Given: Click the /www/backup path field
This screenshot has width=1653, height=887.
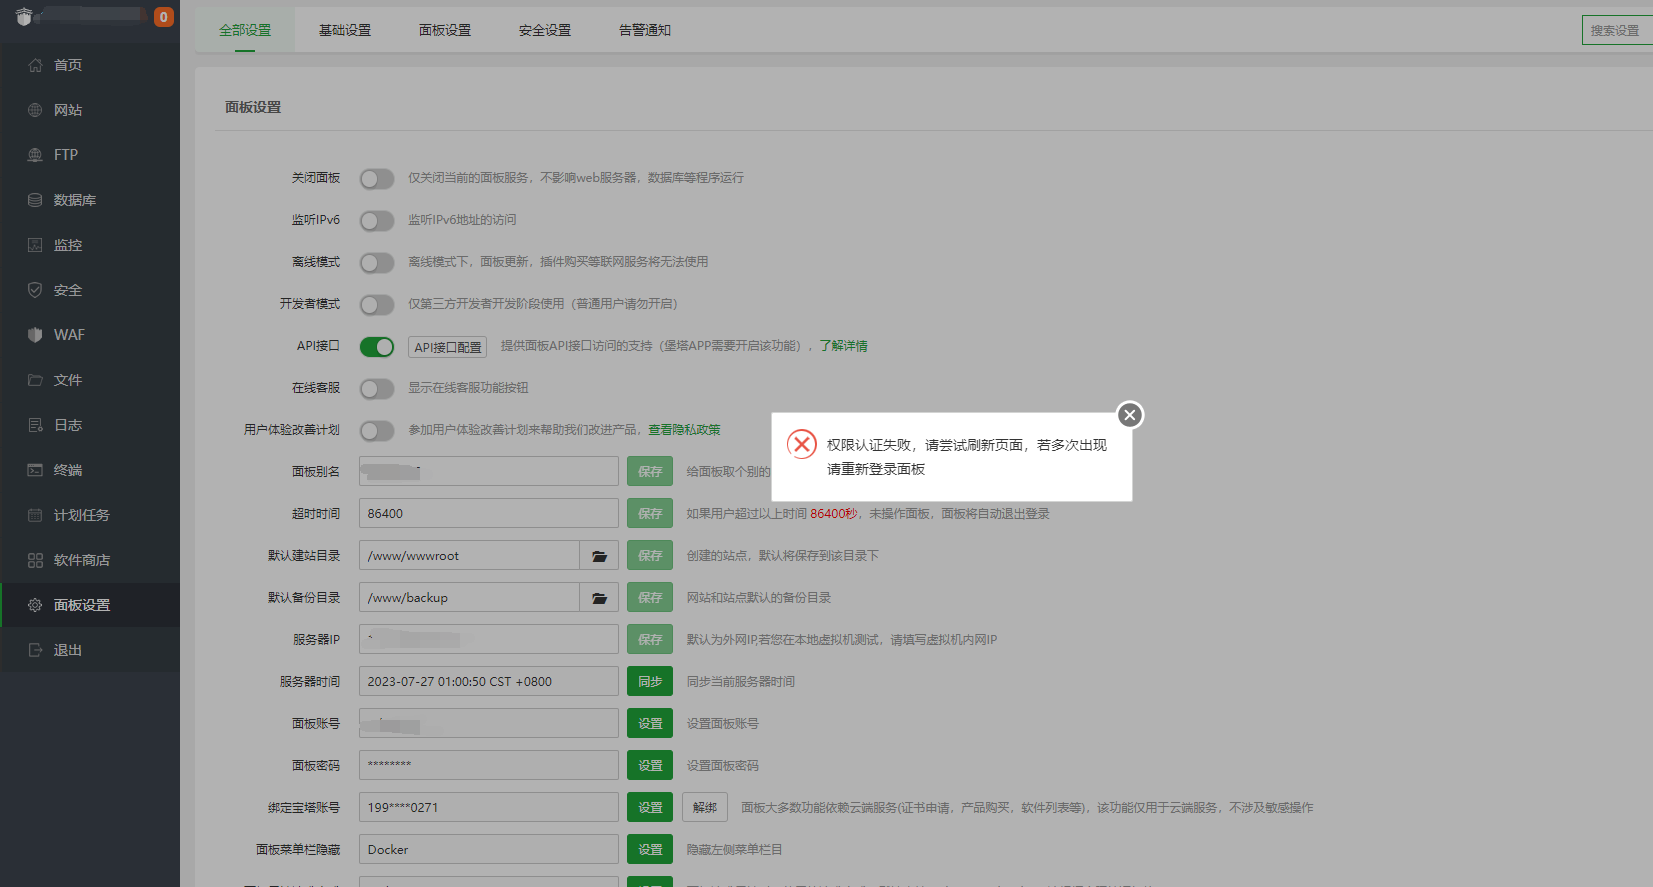Looking at the screenshot, I should [x=470, y=597].
